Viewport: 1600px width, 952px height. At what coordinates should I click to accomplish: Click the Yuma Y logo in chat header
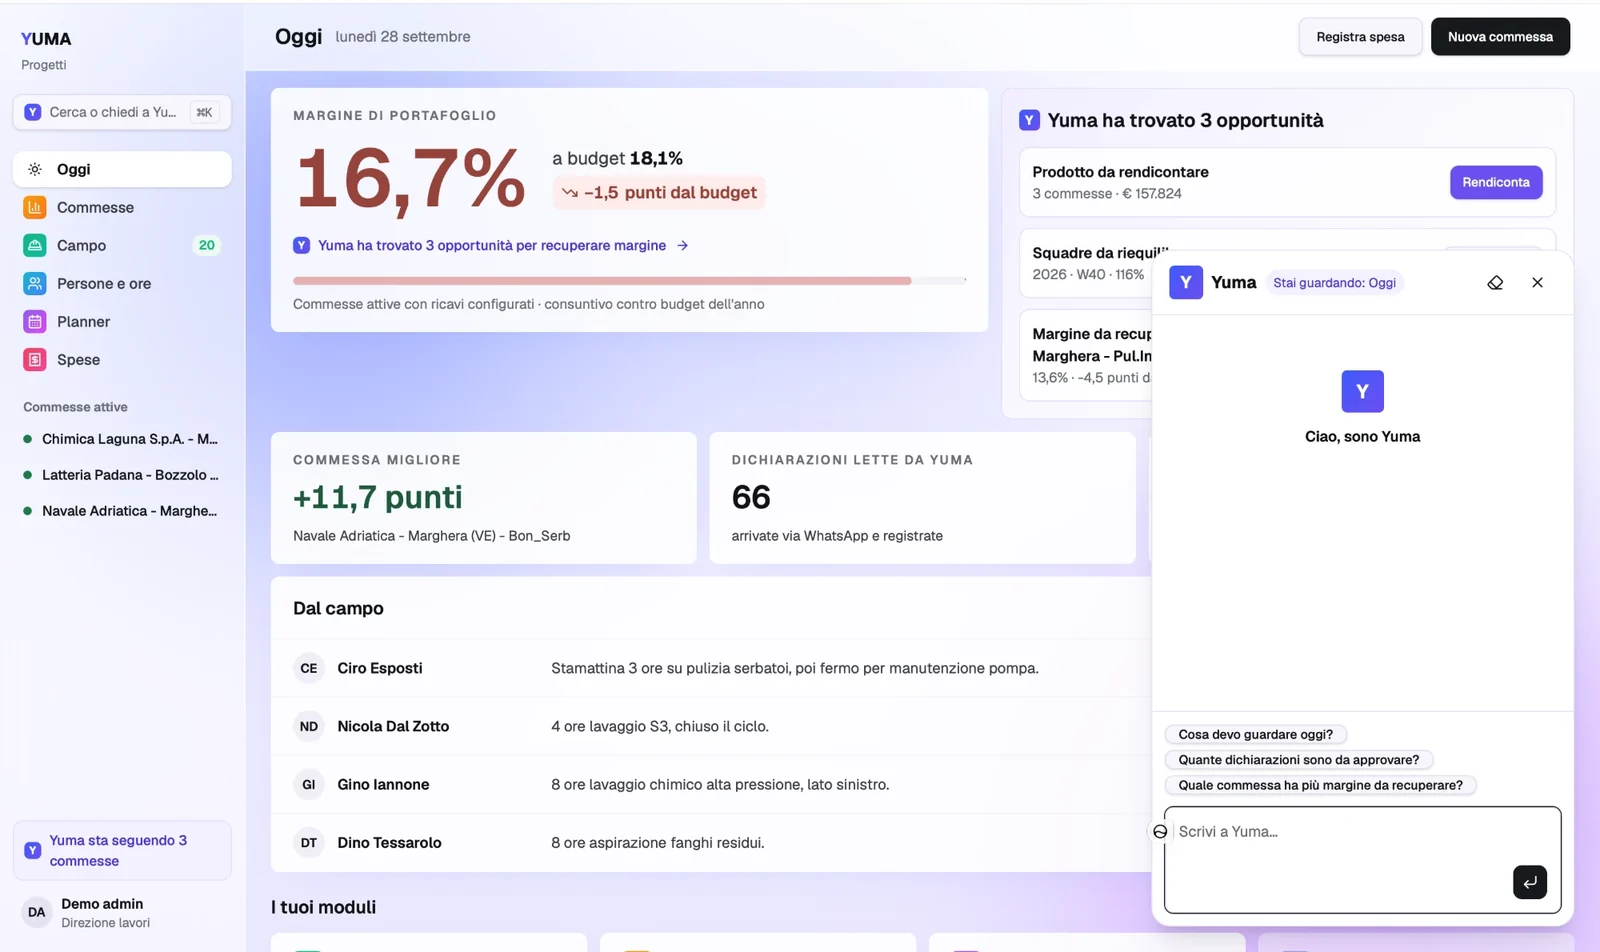point(1186,282)
